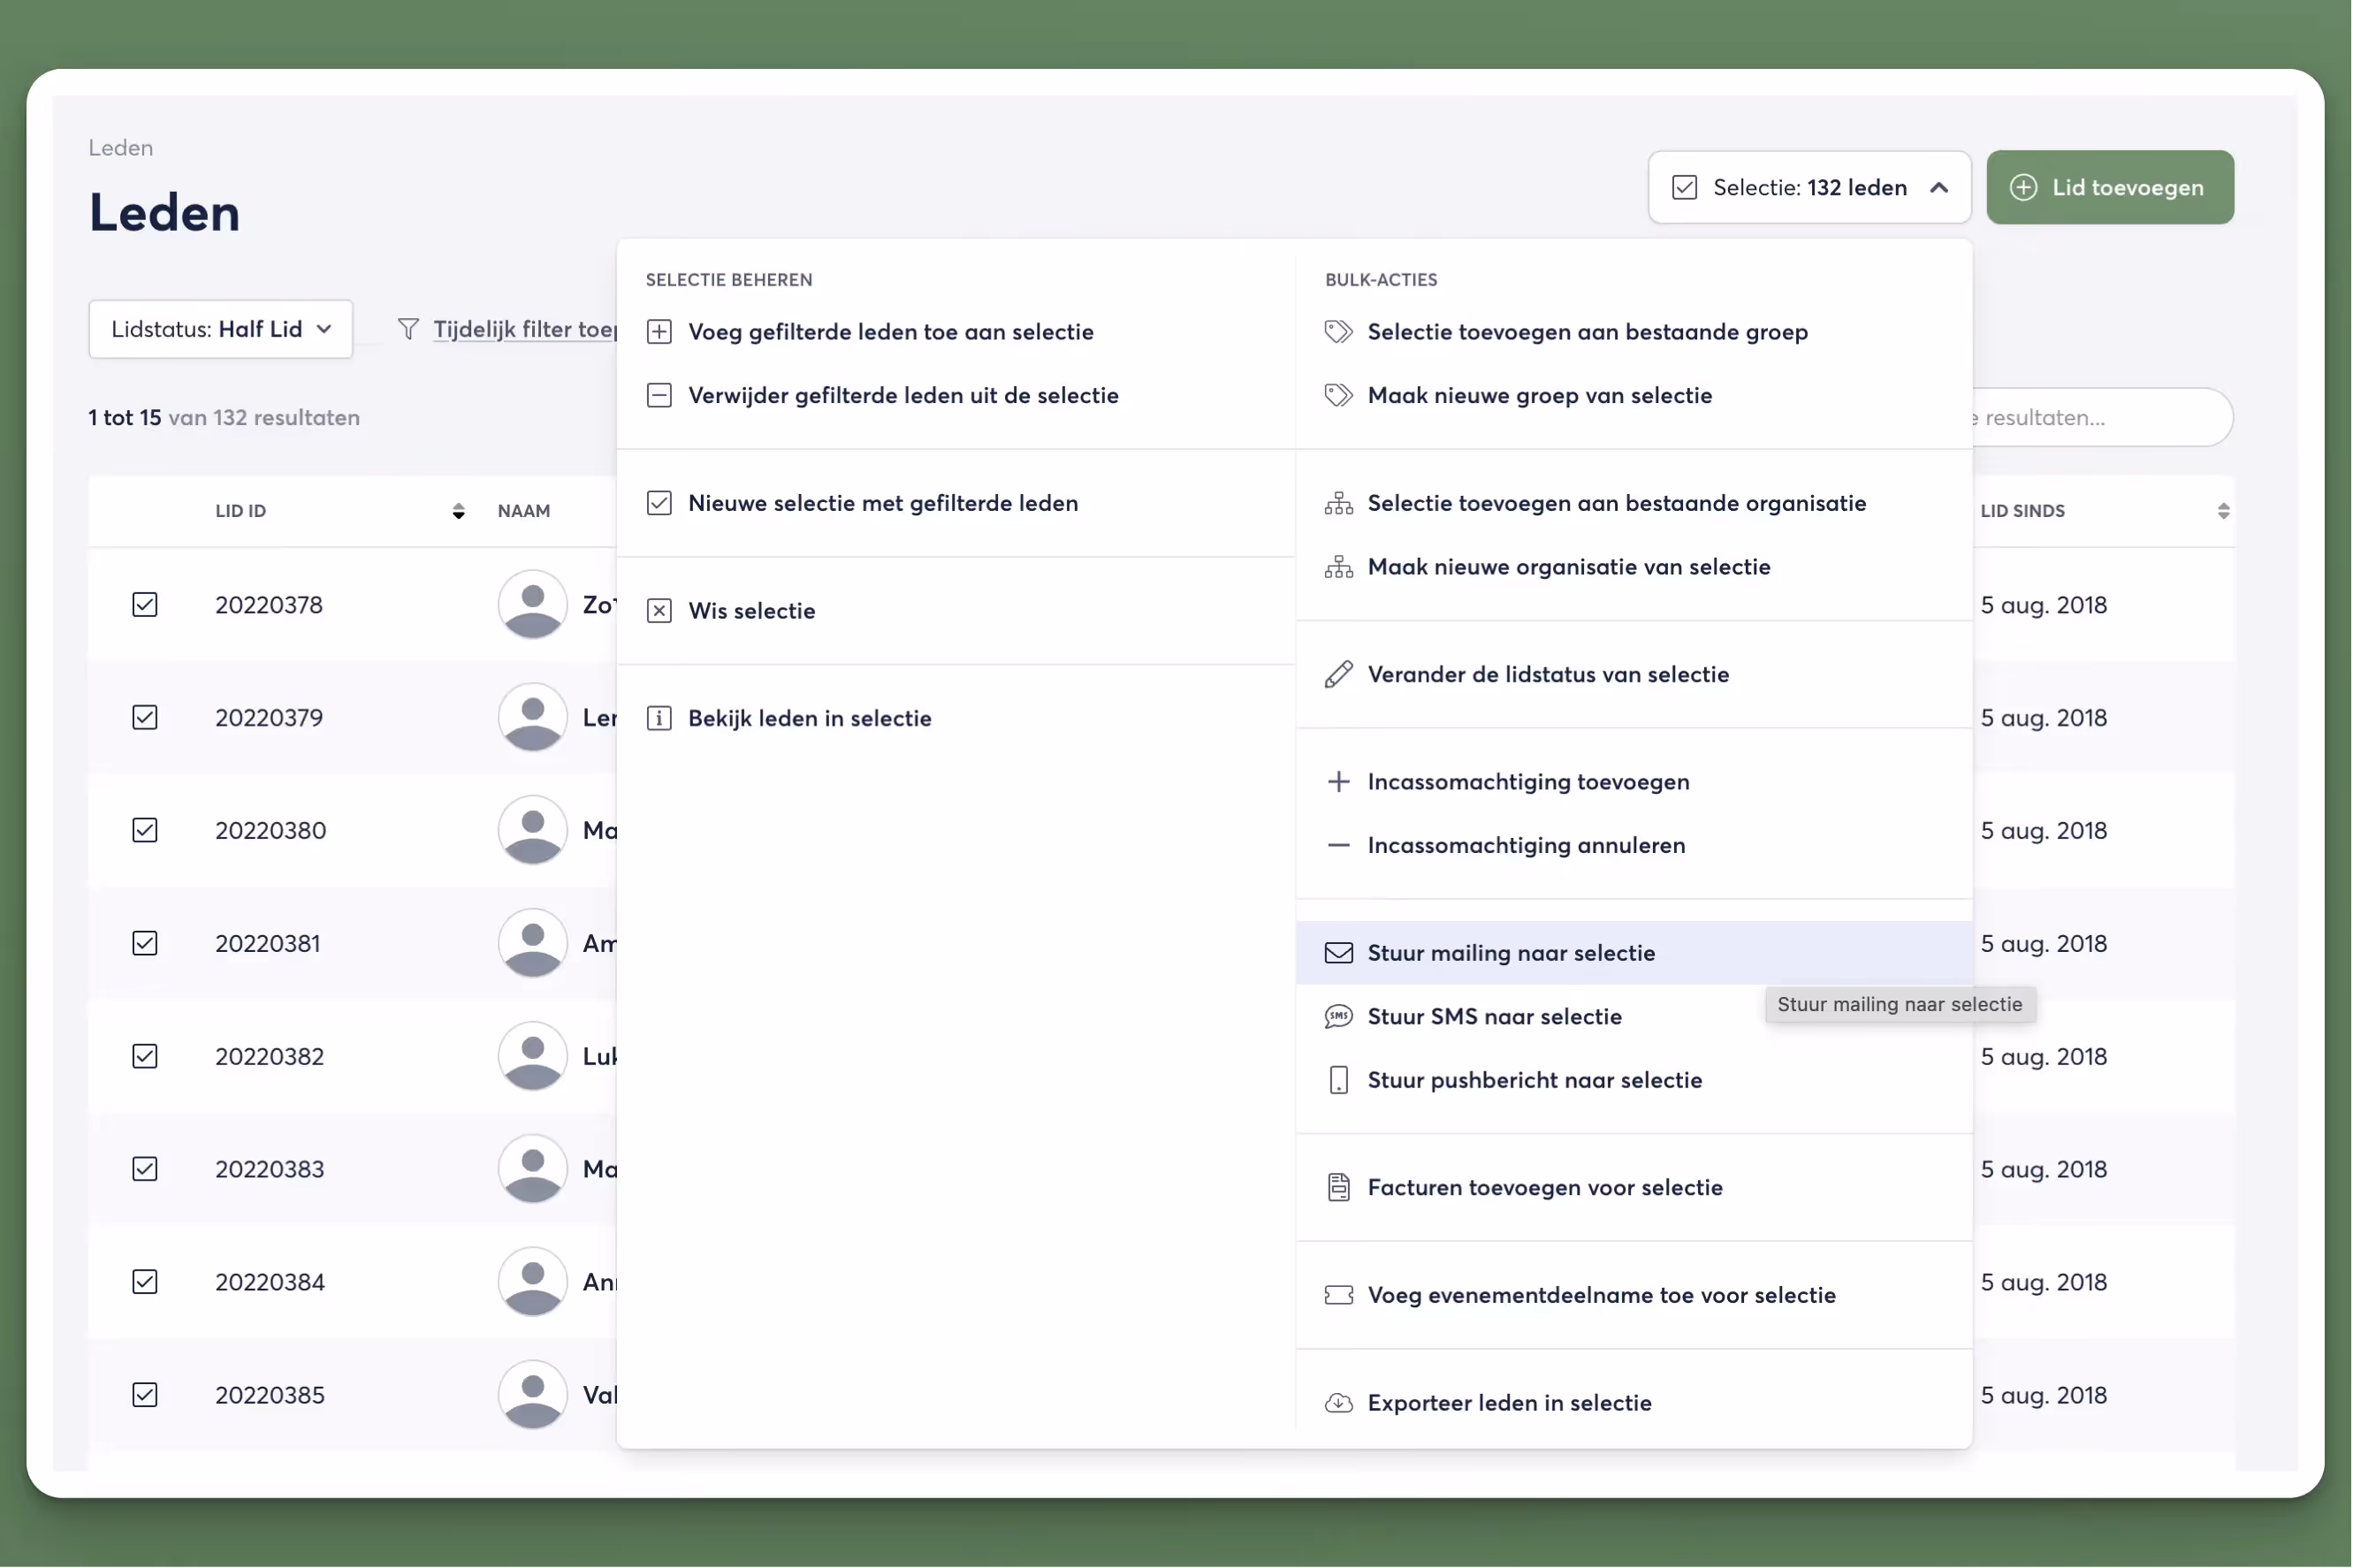Sort by LID ID column arrows
This screenshot has height=1568, width=2353.
coord(458,511)
